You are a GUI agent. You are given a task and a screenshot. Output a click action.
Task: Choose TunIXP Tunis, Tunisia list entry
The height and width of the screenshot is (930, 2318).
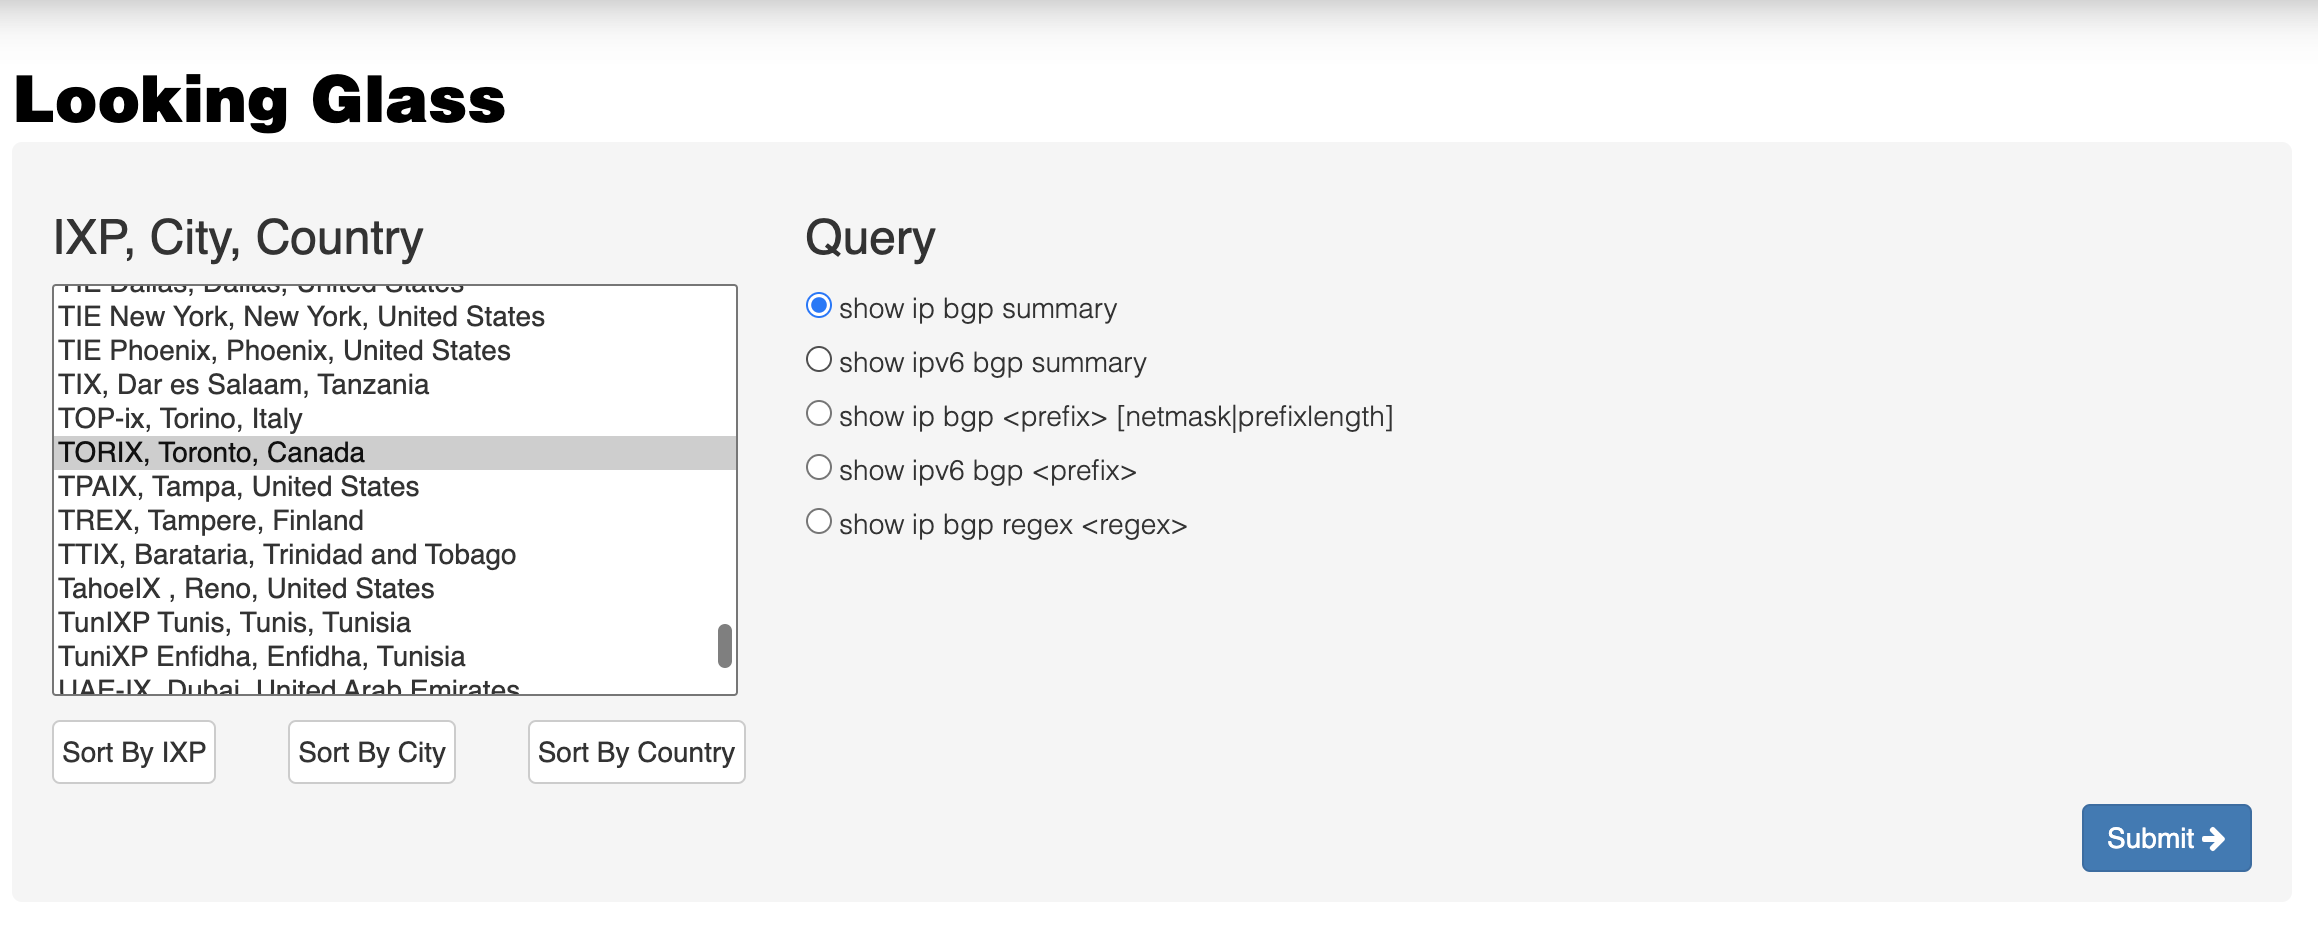pyautogui.click(x=234, y=623)
